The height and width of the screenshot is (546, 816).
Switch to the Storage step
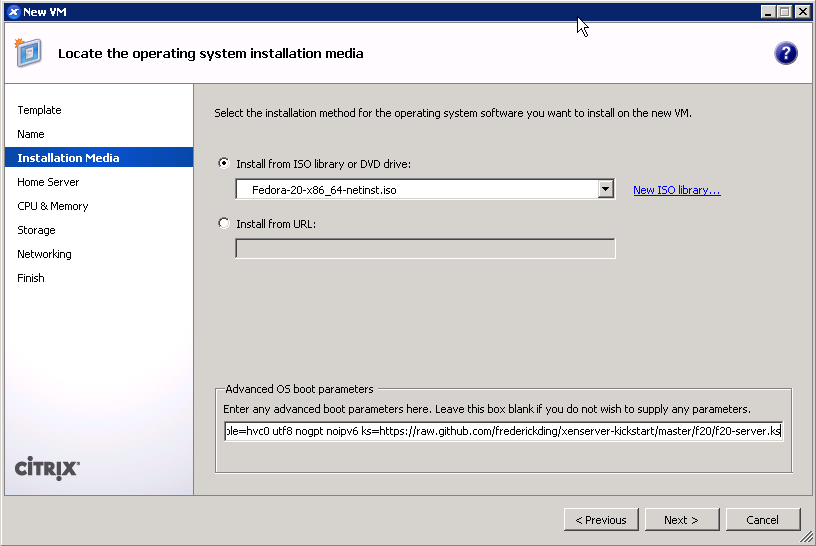pos(36,230)
